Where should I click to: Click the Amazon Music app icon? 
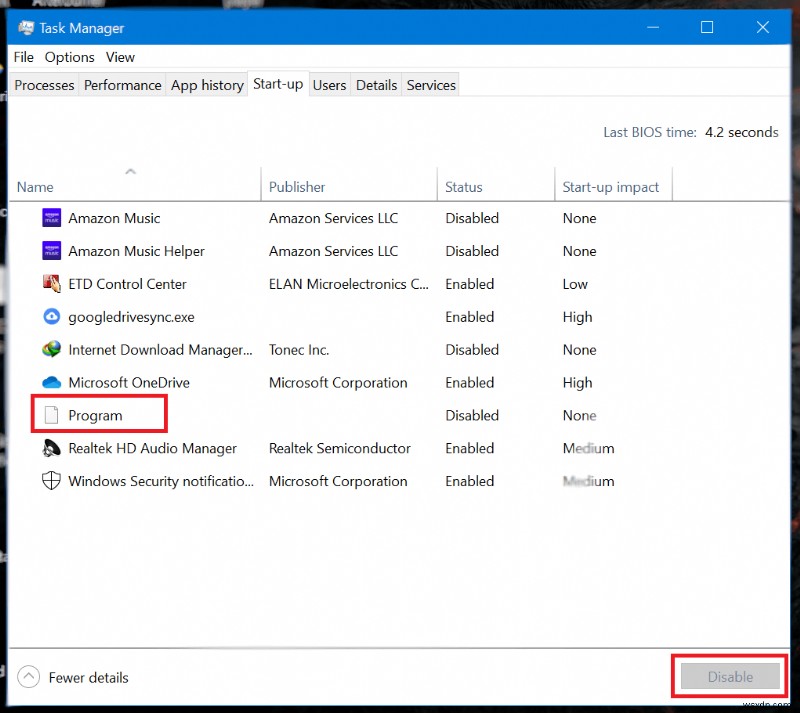click(x=51, y=218)
